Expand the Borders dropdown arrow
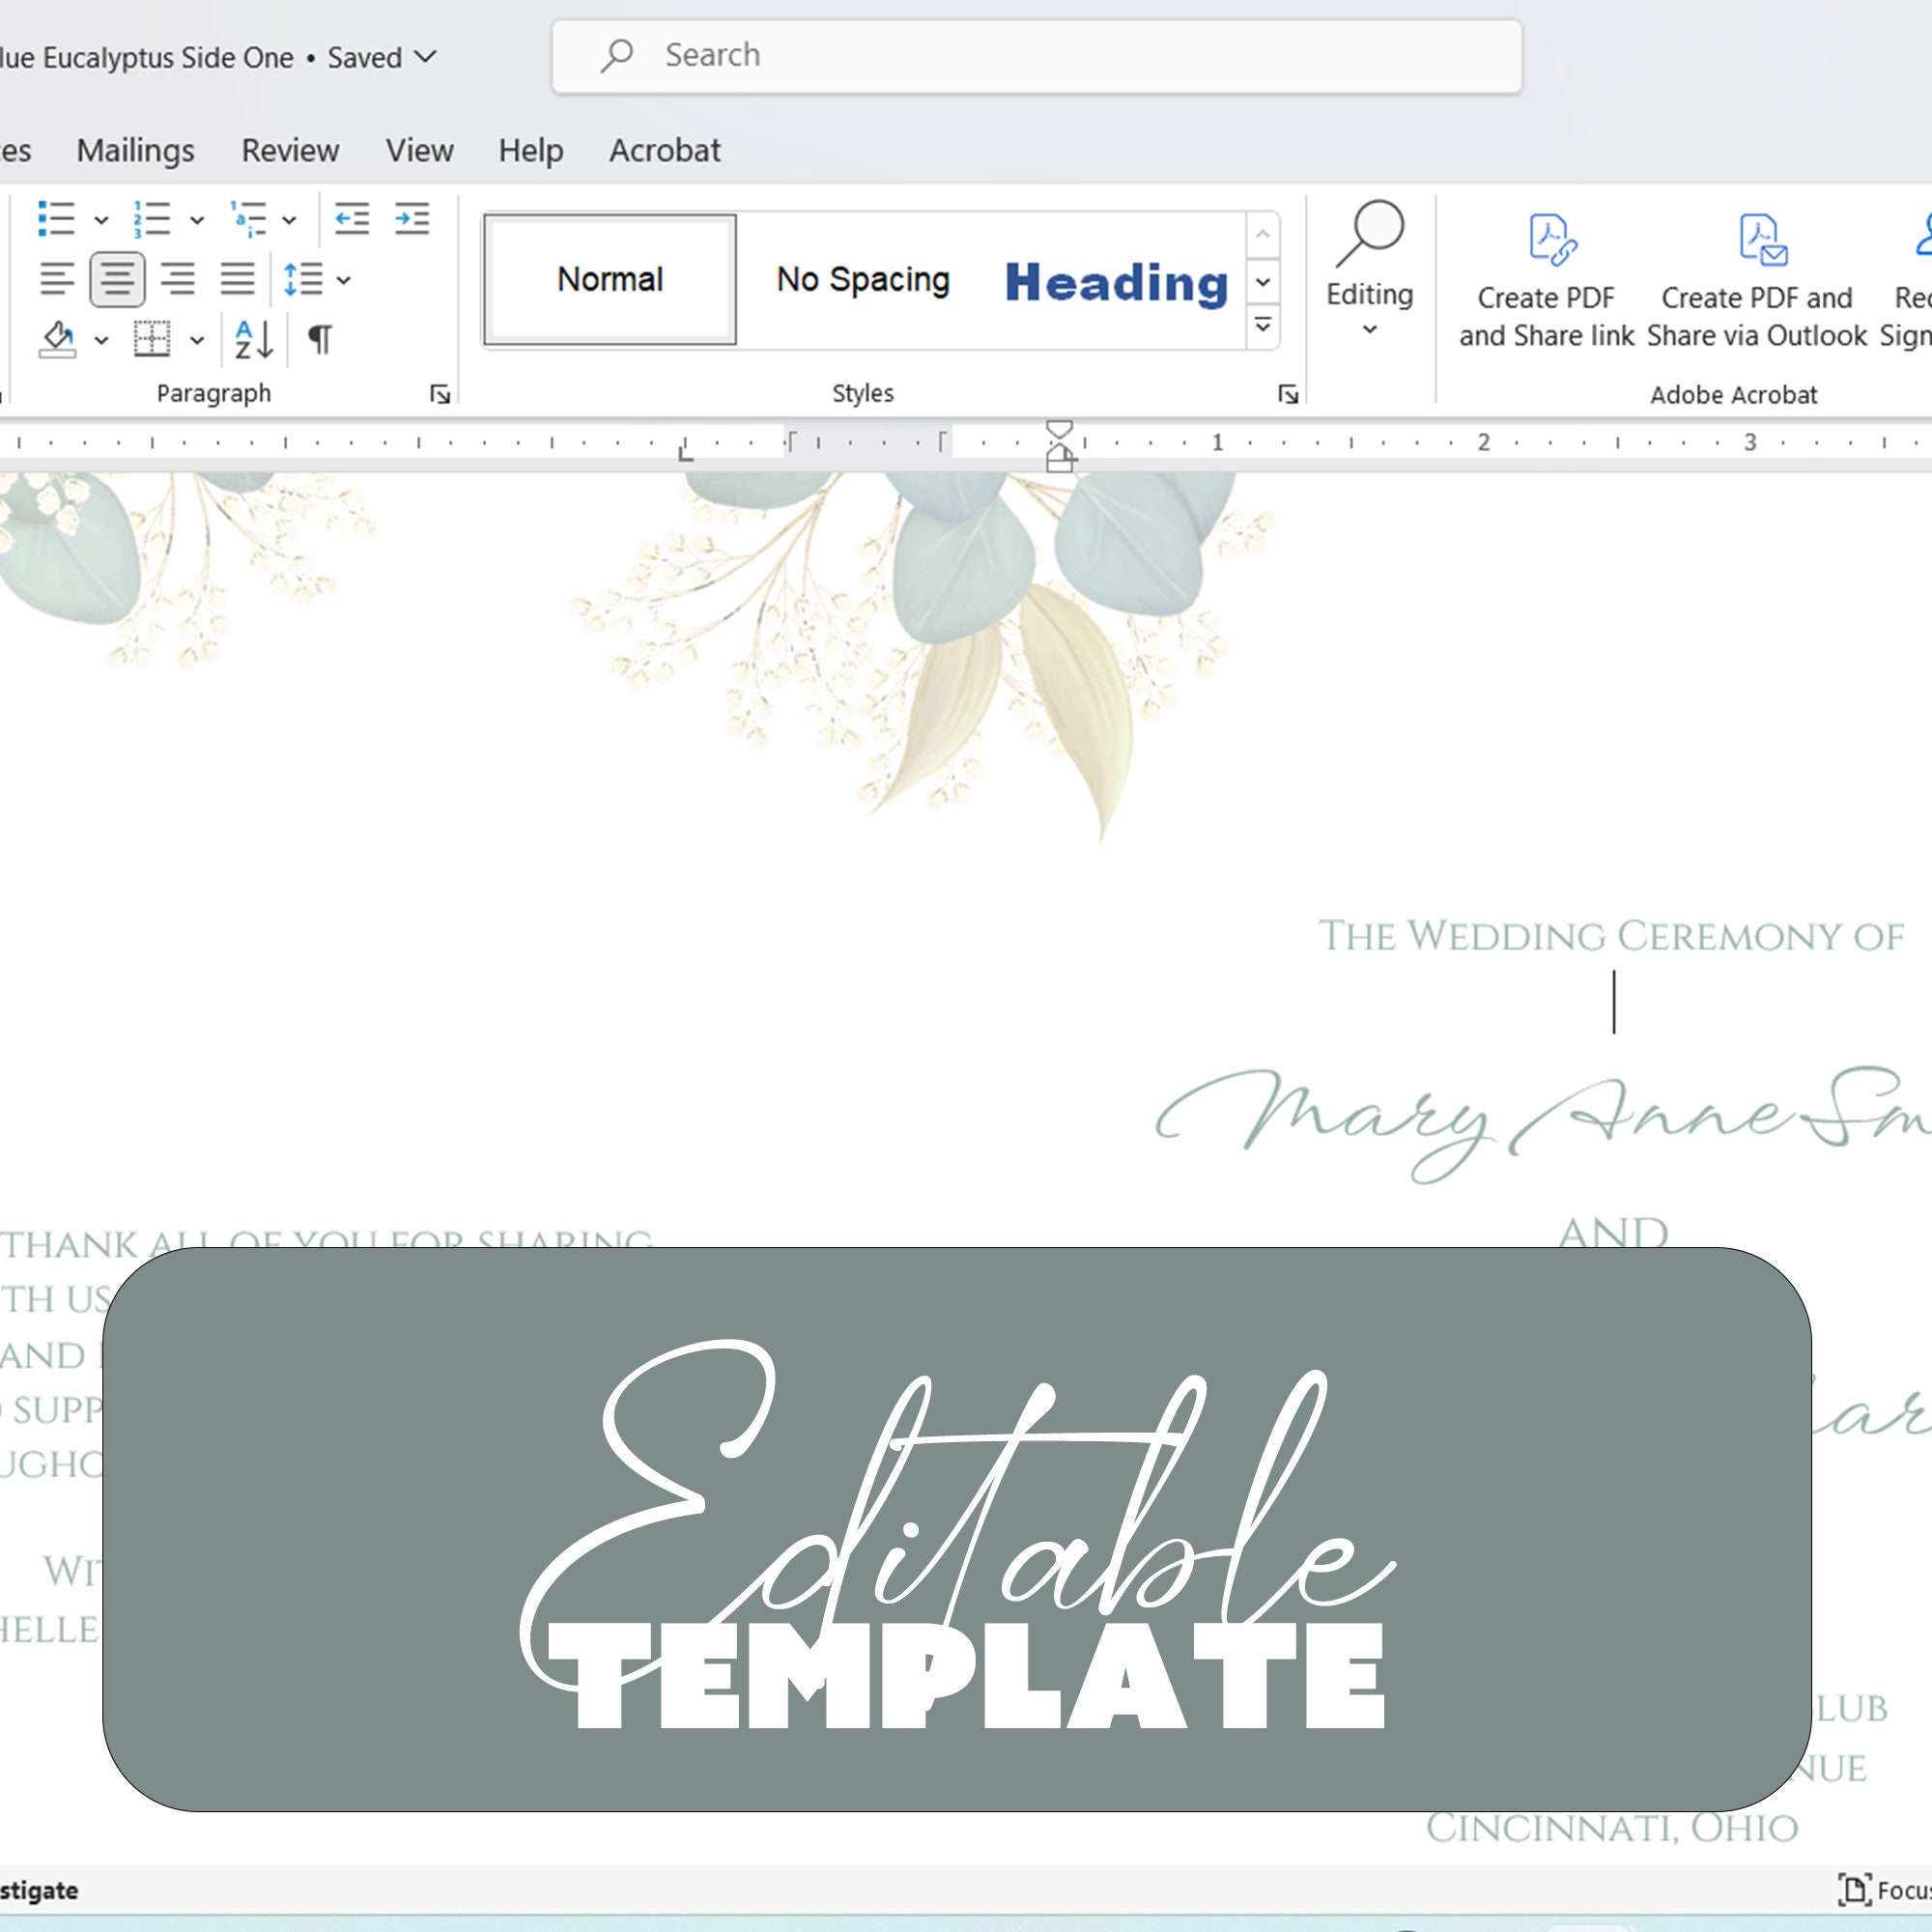 pos(196,343)
